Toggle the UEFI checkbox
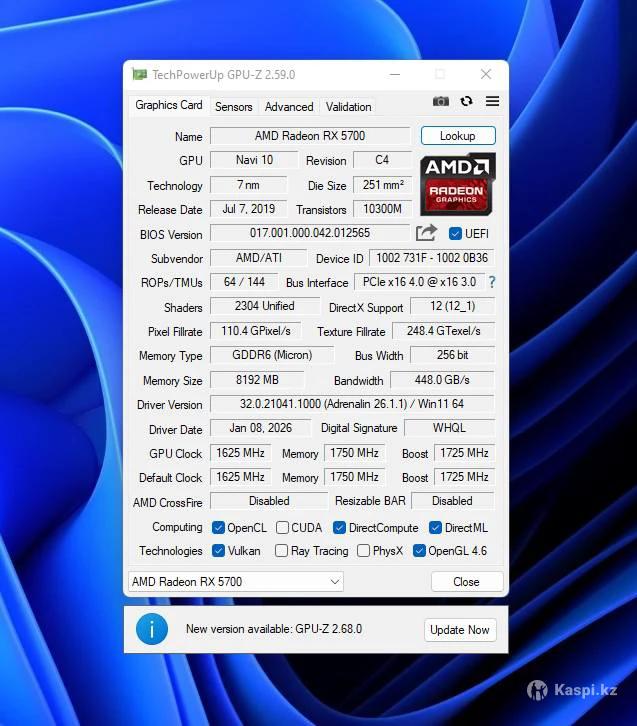 coord(456,234)
